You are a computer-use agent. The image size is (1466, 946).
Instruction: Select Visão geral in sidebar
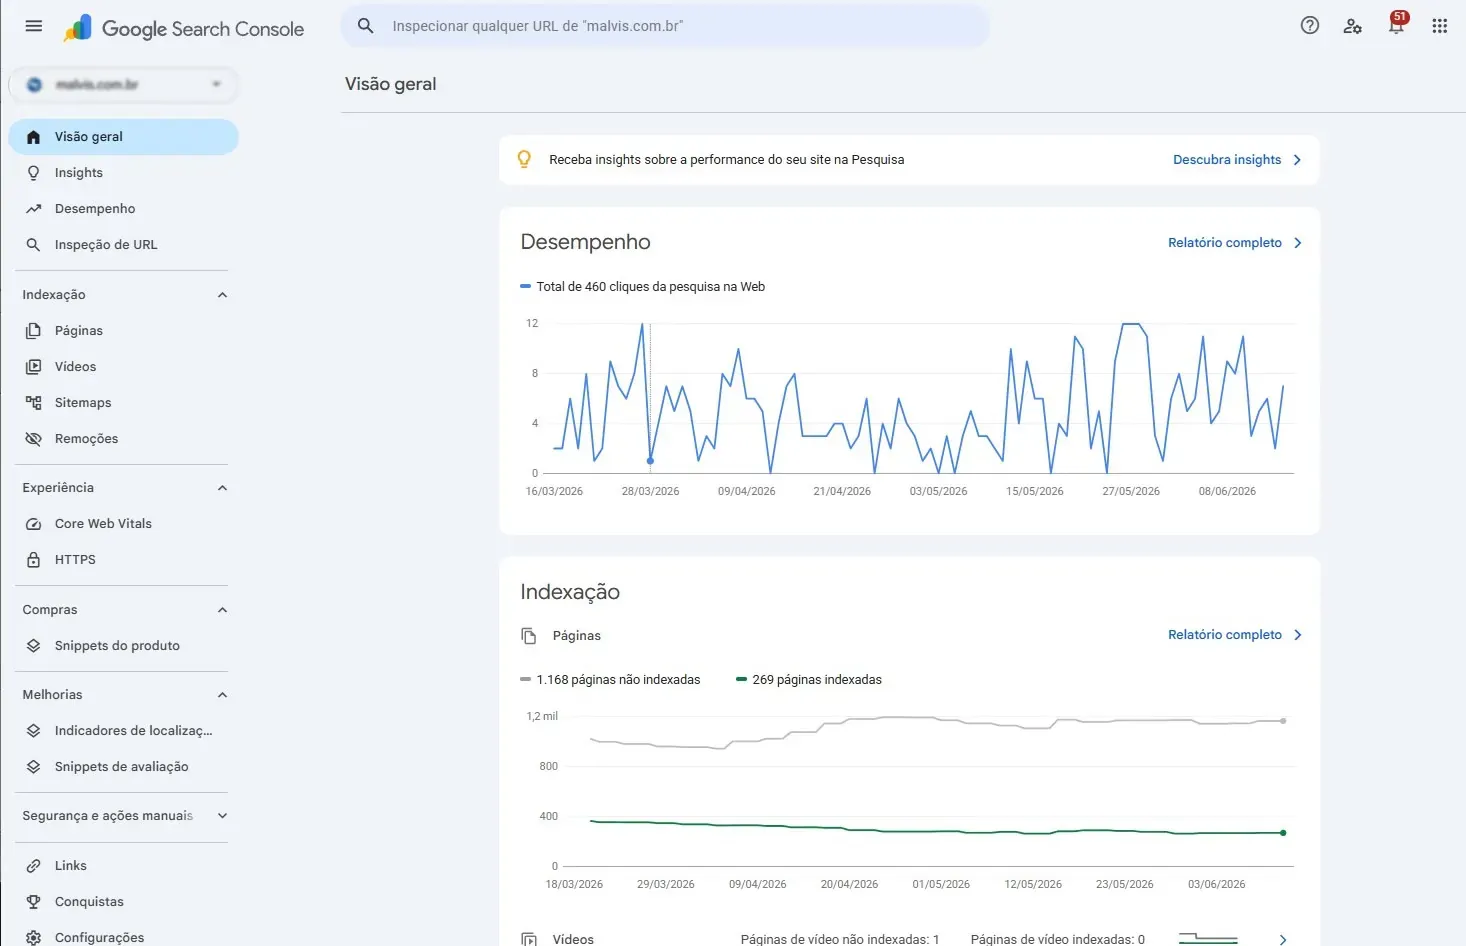point(123,137)
